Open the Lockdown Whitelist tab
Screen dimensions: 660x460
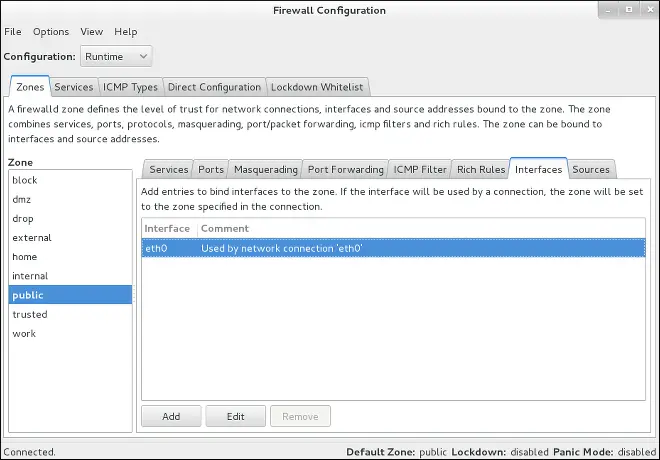[x=317, y=87]
